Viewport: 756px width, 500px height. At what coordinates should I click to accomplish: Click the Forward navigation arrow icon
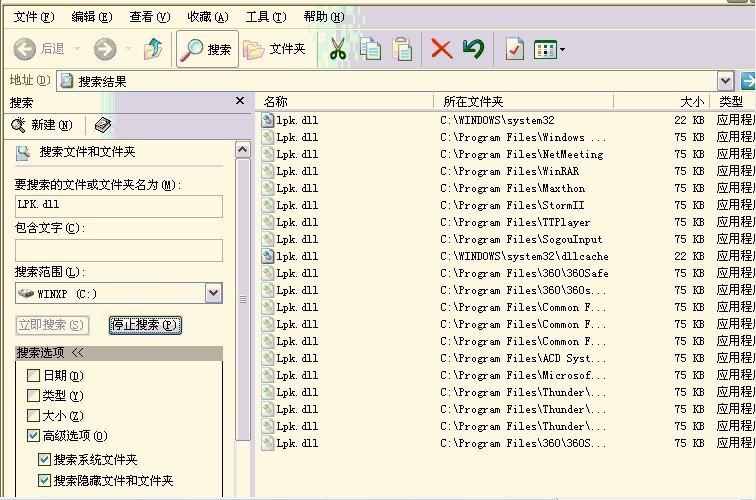click(x=105, y=49)
